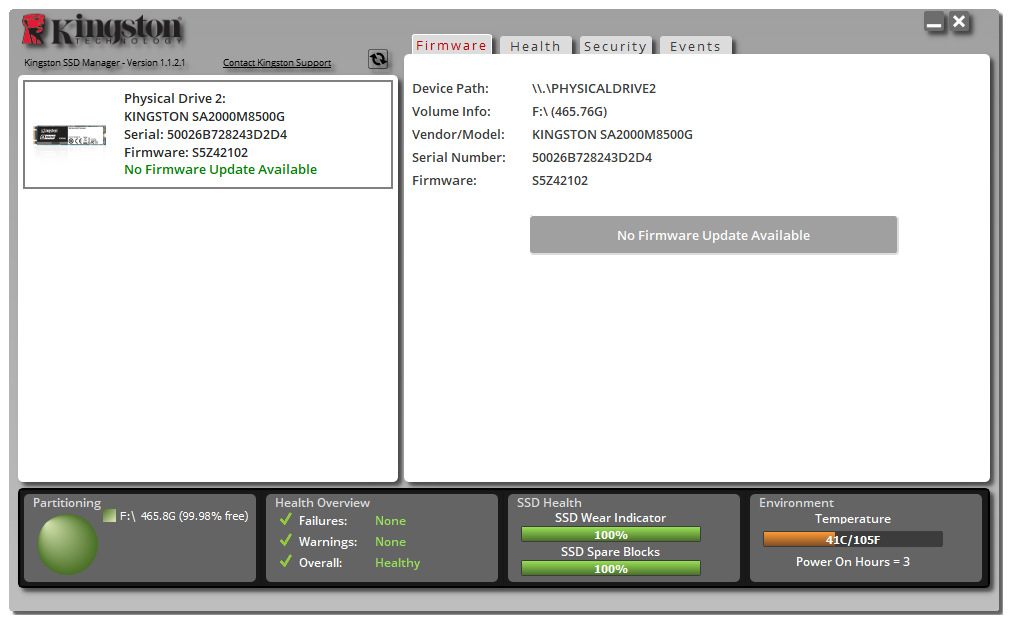Click the 'F:\ 465.8G (99.98% free)' partition text
The image size is (1013, 619).
tap(183, 516)
